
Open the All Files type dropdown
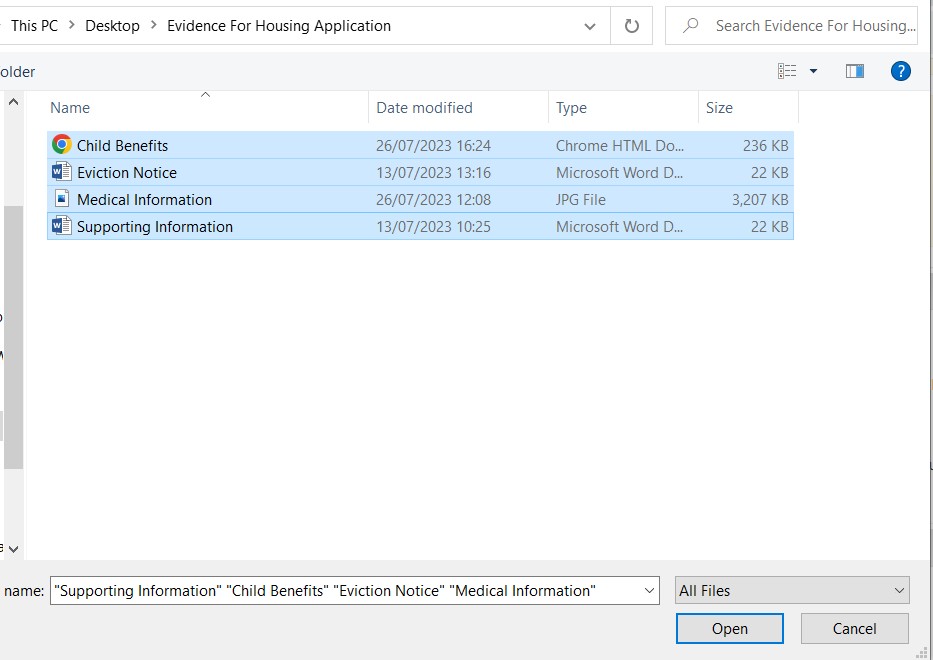792,591
